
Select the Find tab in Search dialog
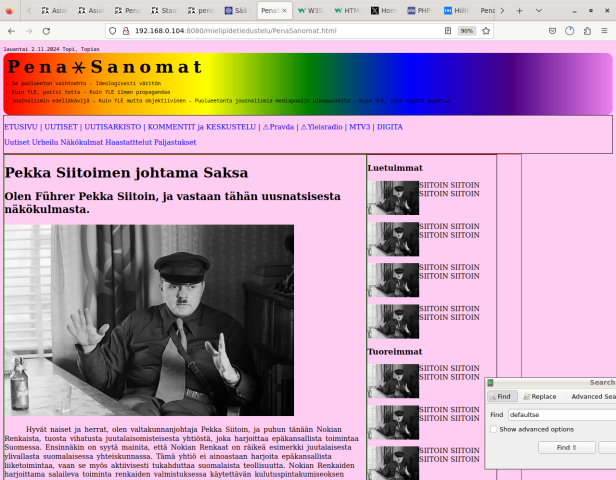coord(499,396)
